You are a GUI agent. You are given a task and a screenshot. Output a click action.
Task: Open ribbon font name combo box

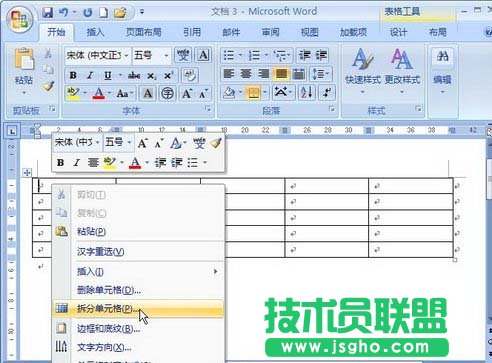click(x=97, y=55)
